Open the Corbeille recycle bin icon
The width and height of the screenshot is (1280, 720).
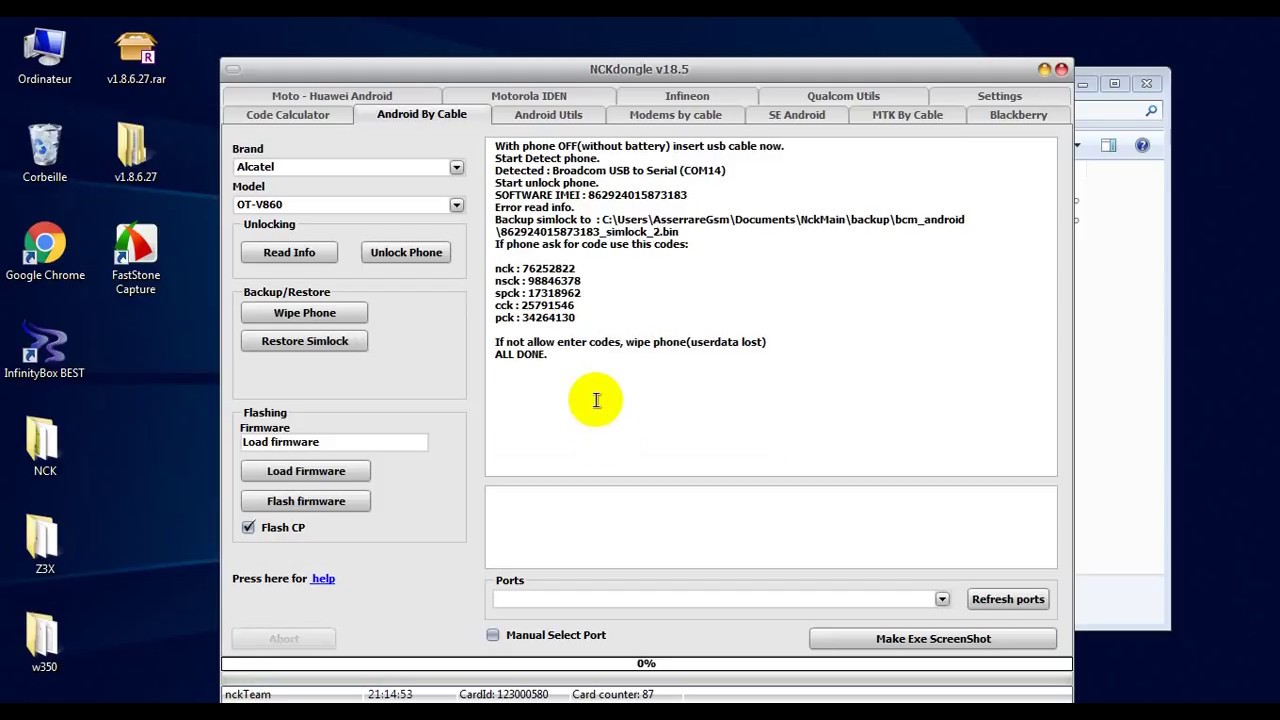coord(45,153)
